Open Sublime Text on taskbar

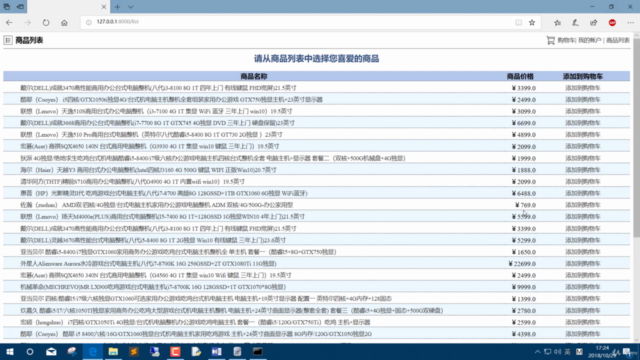(x=133, y=351)
